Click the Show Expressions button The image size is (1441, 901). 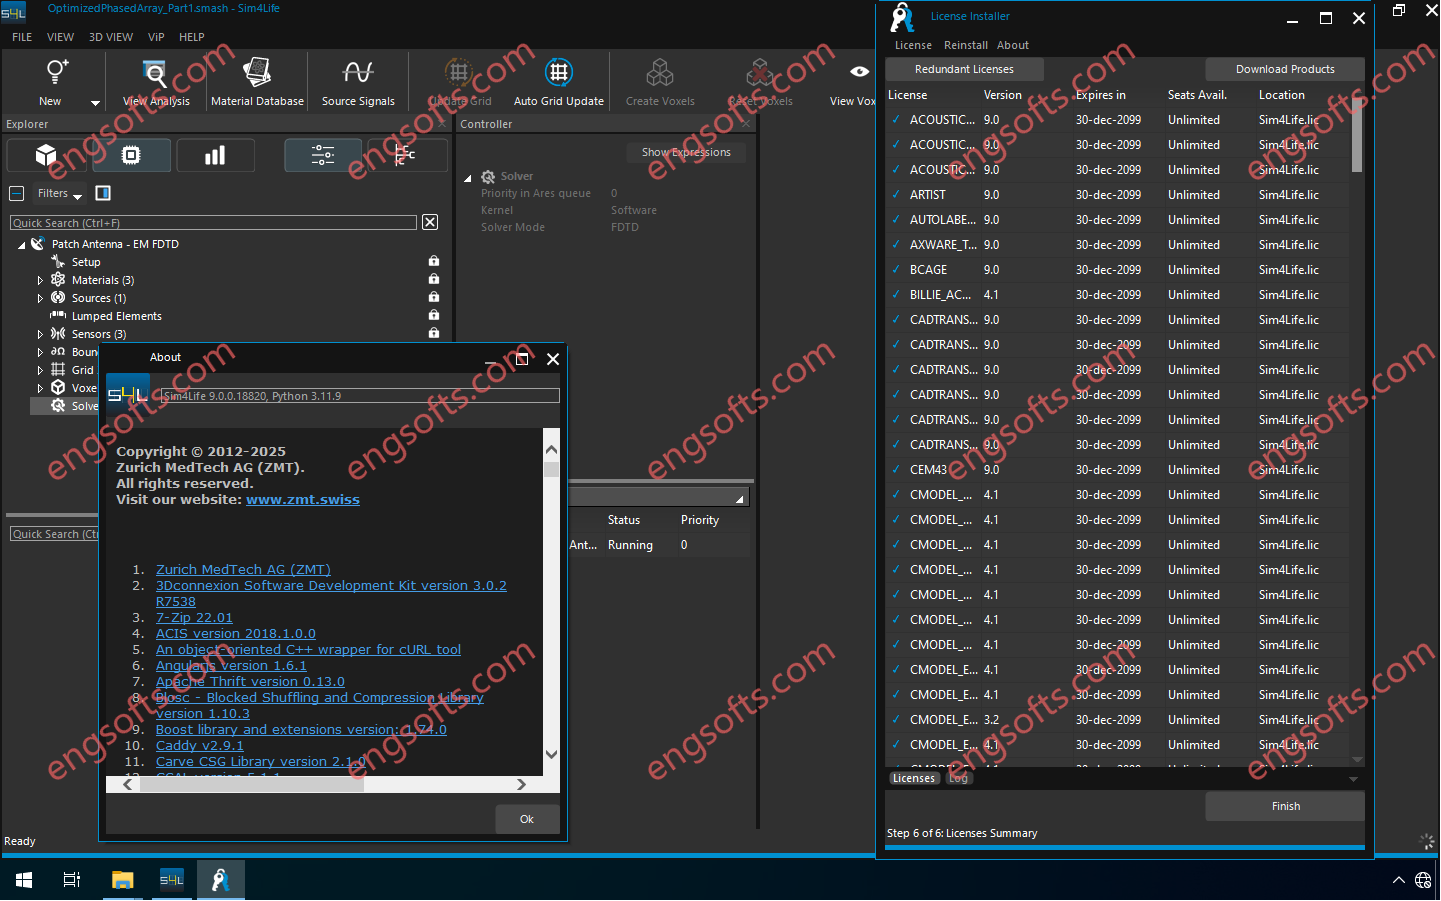[686, 153]
